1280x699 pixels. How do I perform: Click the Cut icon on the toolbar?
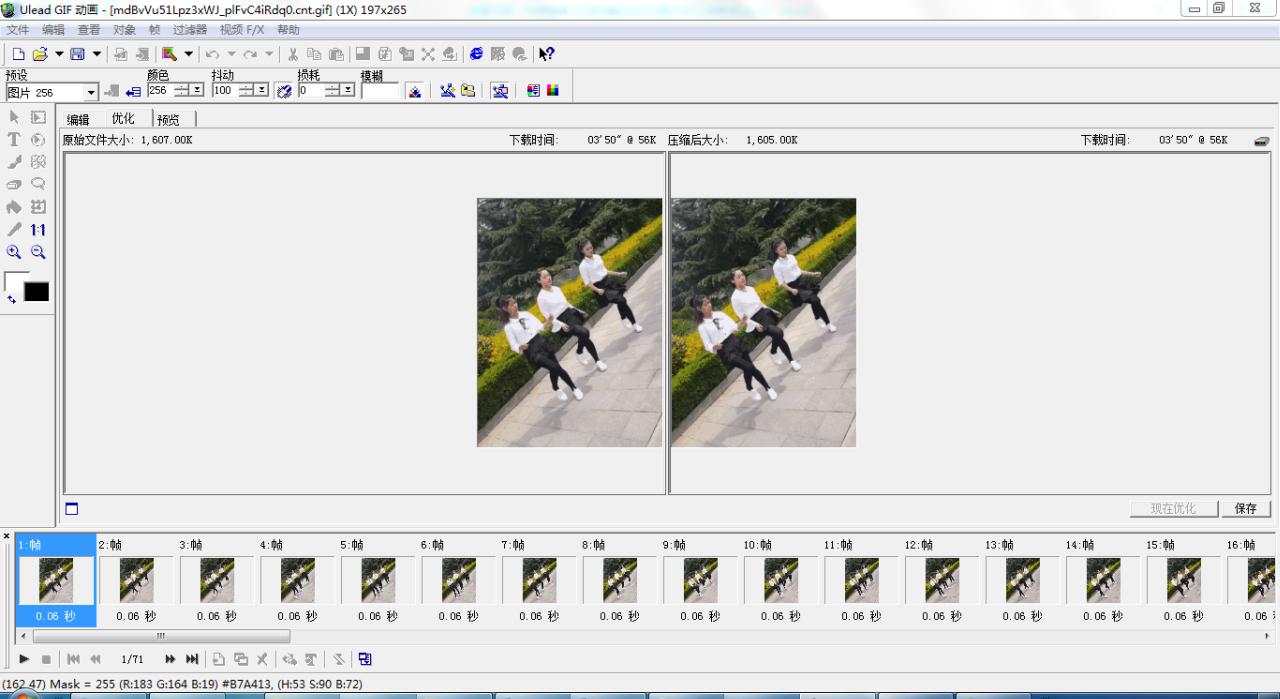pos(293,53)
